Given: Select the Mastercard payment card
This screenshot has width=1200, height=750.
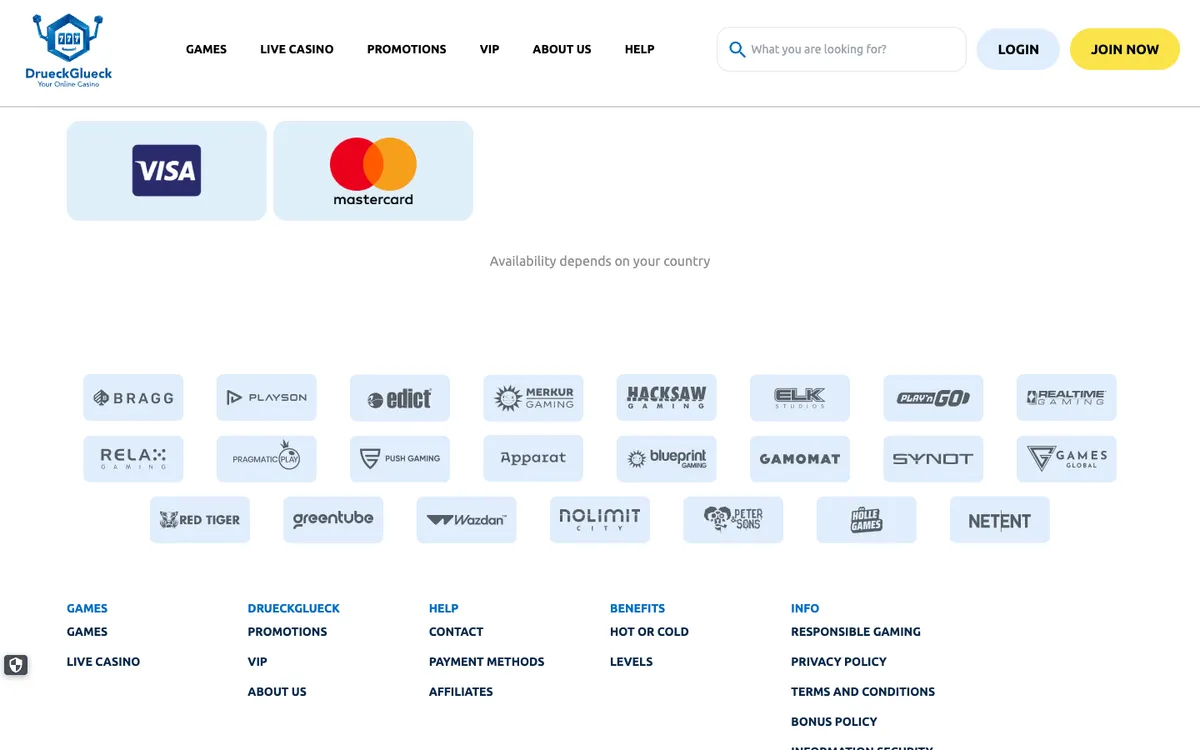Looking at the screenshot, I should [x=373, y=171].
